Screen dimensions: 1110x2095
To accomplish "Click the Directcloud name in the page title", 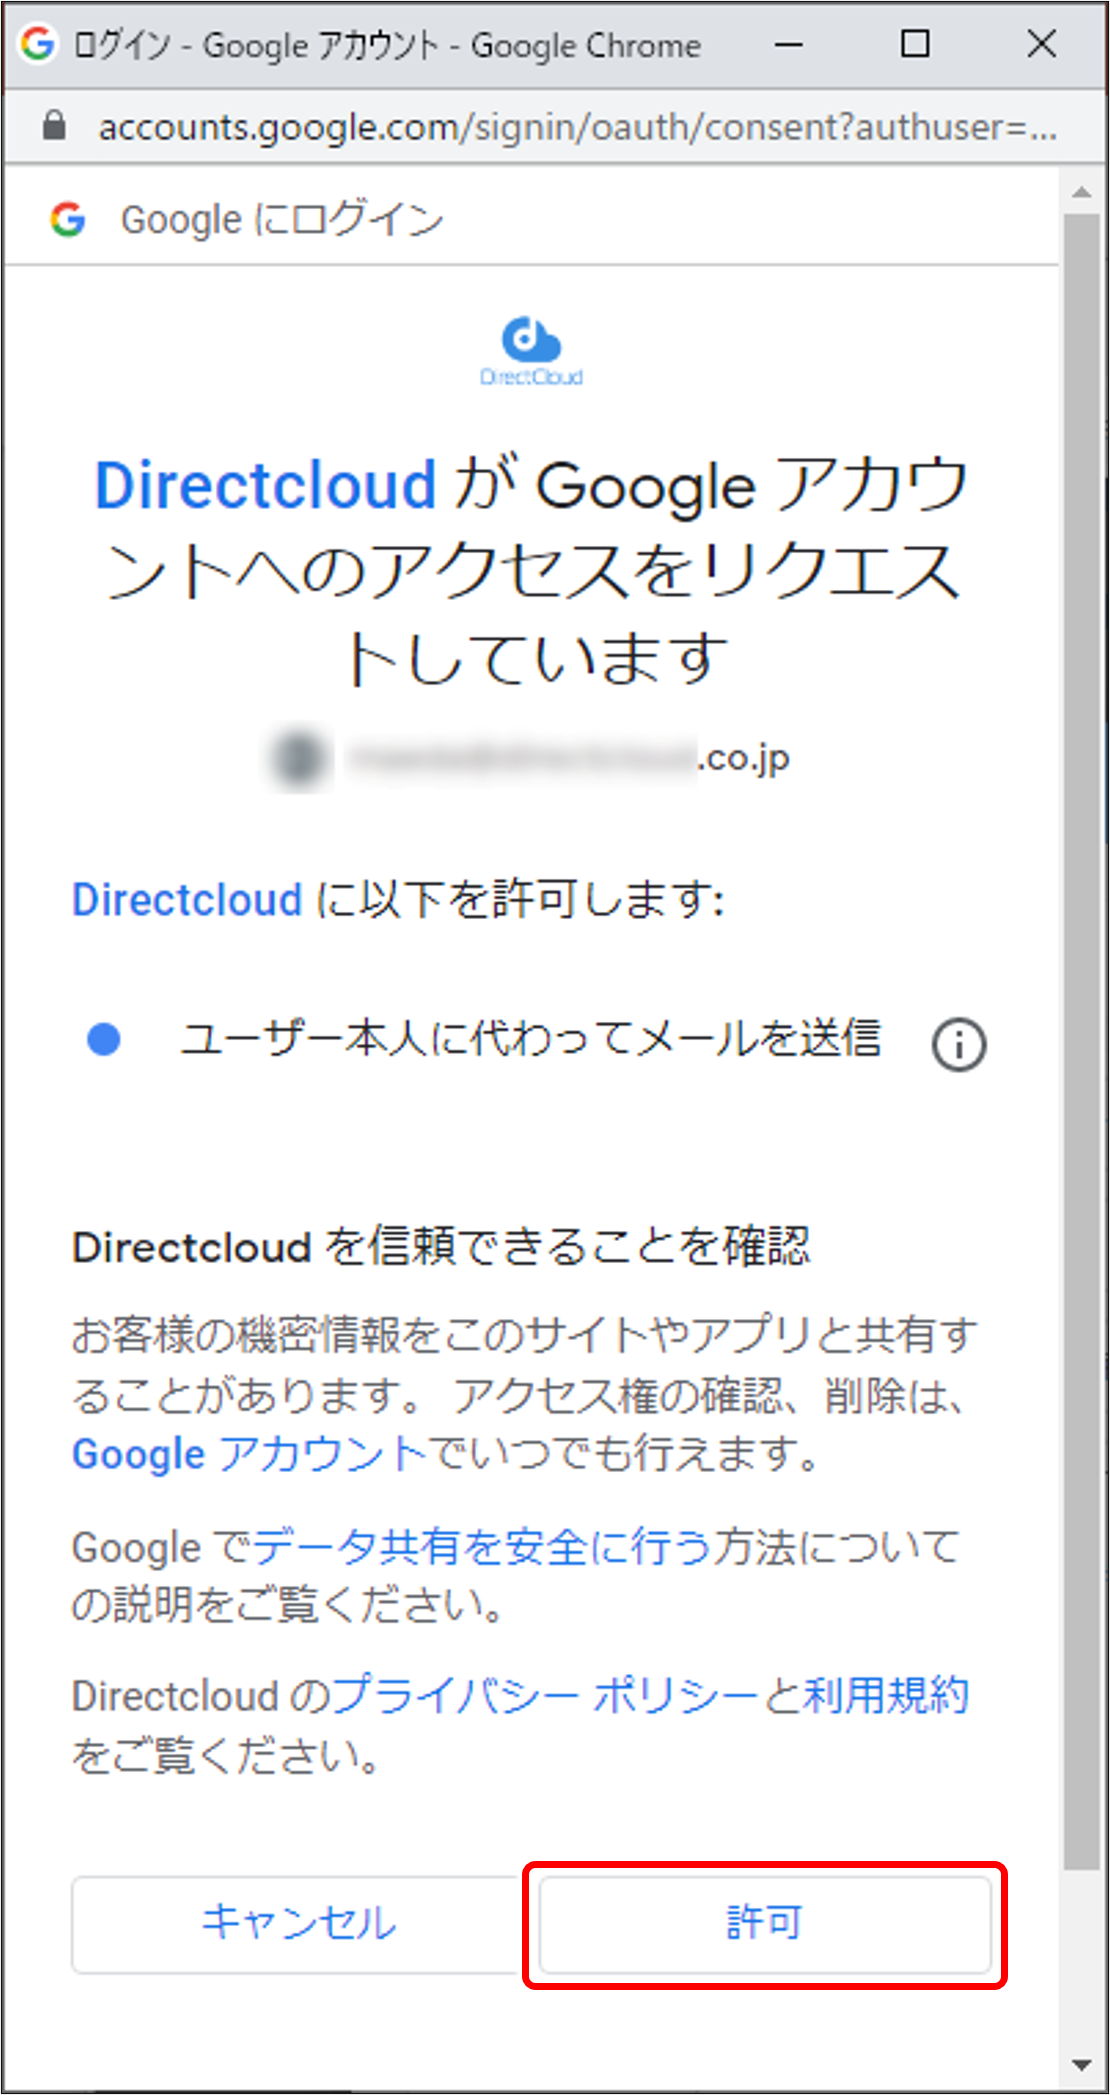I will (x=264, y=484).
